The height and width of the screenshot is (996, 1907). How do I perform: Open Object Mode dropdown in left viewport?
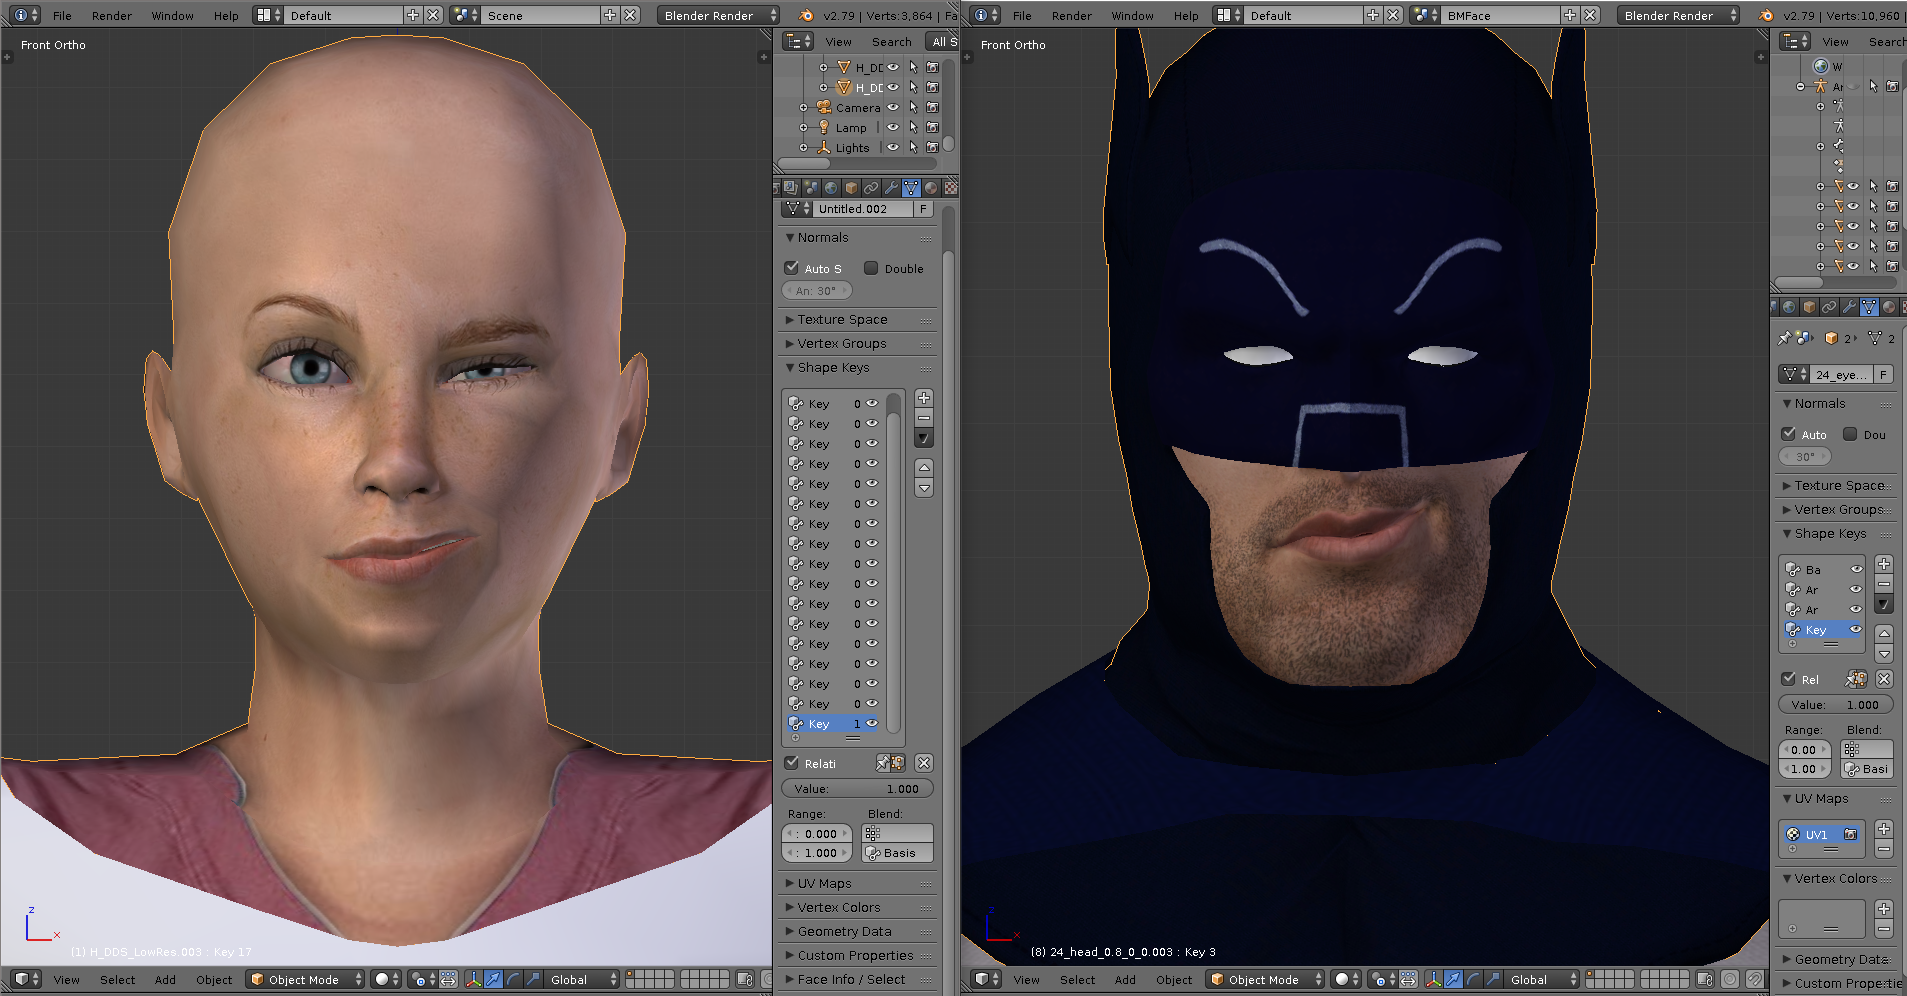coord(306,979)
